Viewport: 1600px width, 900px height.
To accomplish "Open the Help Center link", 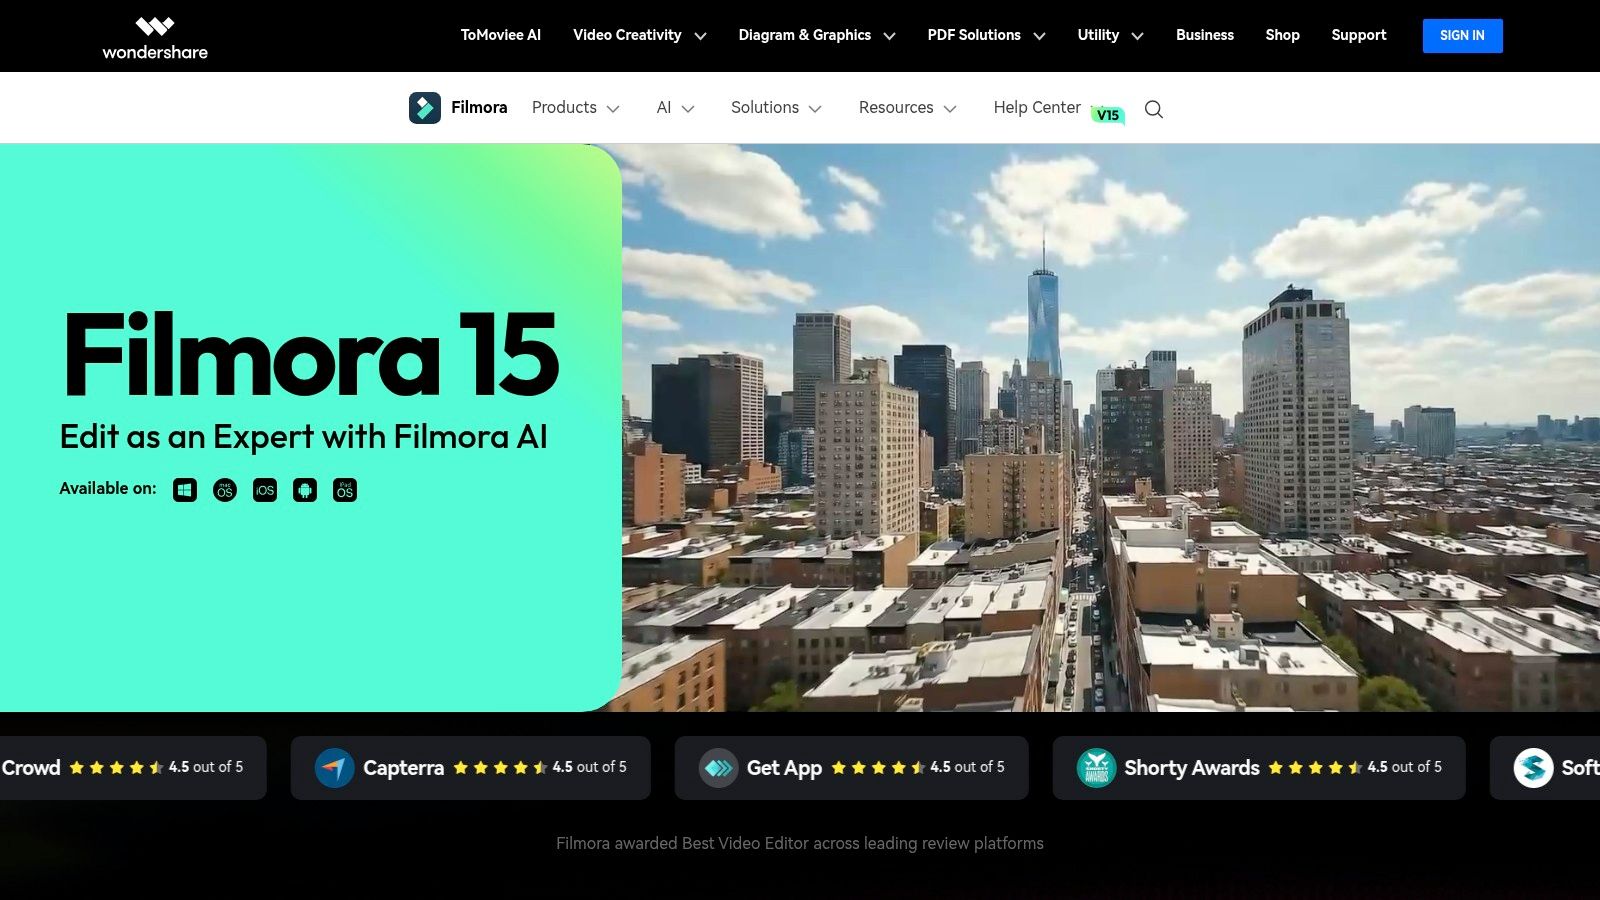I will coord(1036,107).
